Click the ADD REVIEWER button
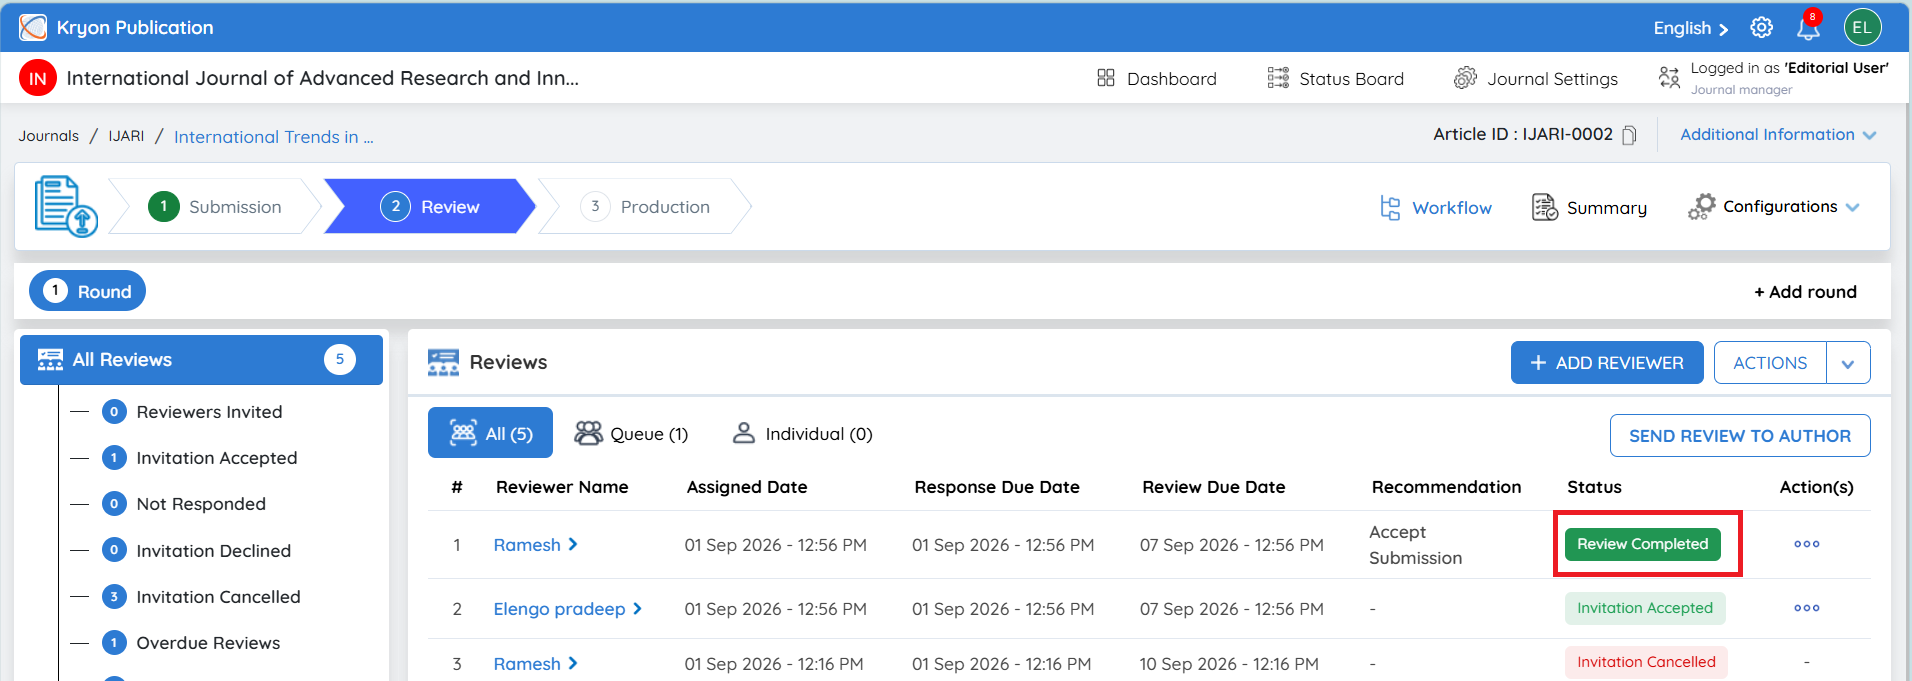This screenshot has width=1912, height=681. coord(1607,363)
